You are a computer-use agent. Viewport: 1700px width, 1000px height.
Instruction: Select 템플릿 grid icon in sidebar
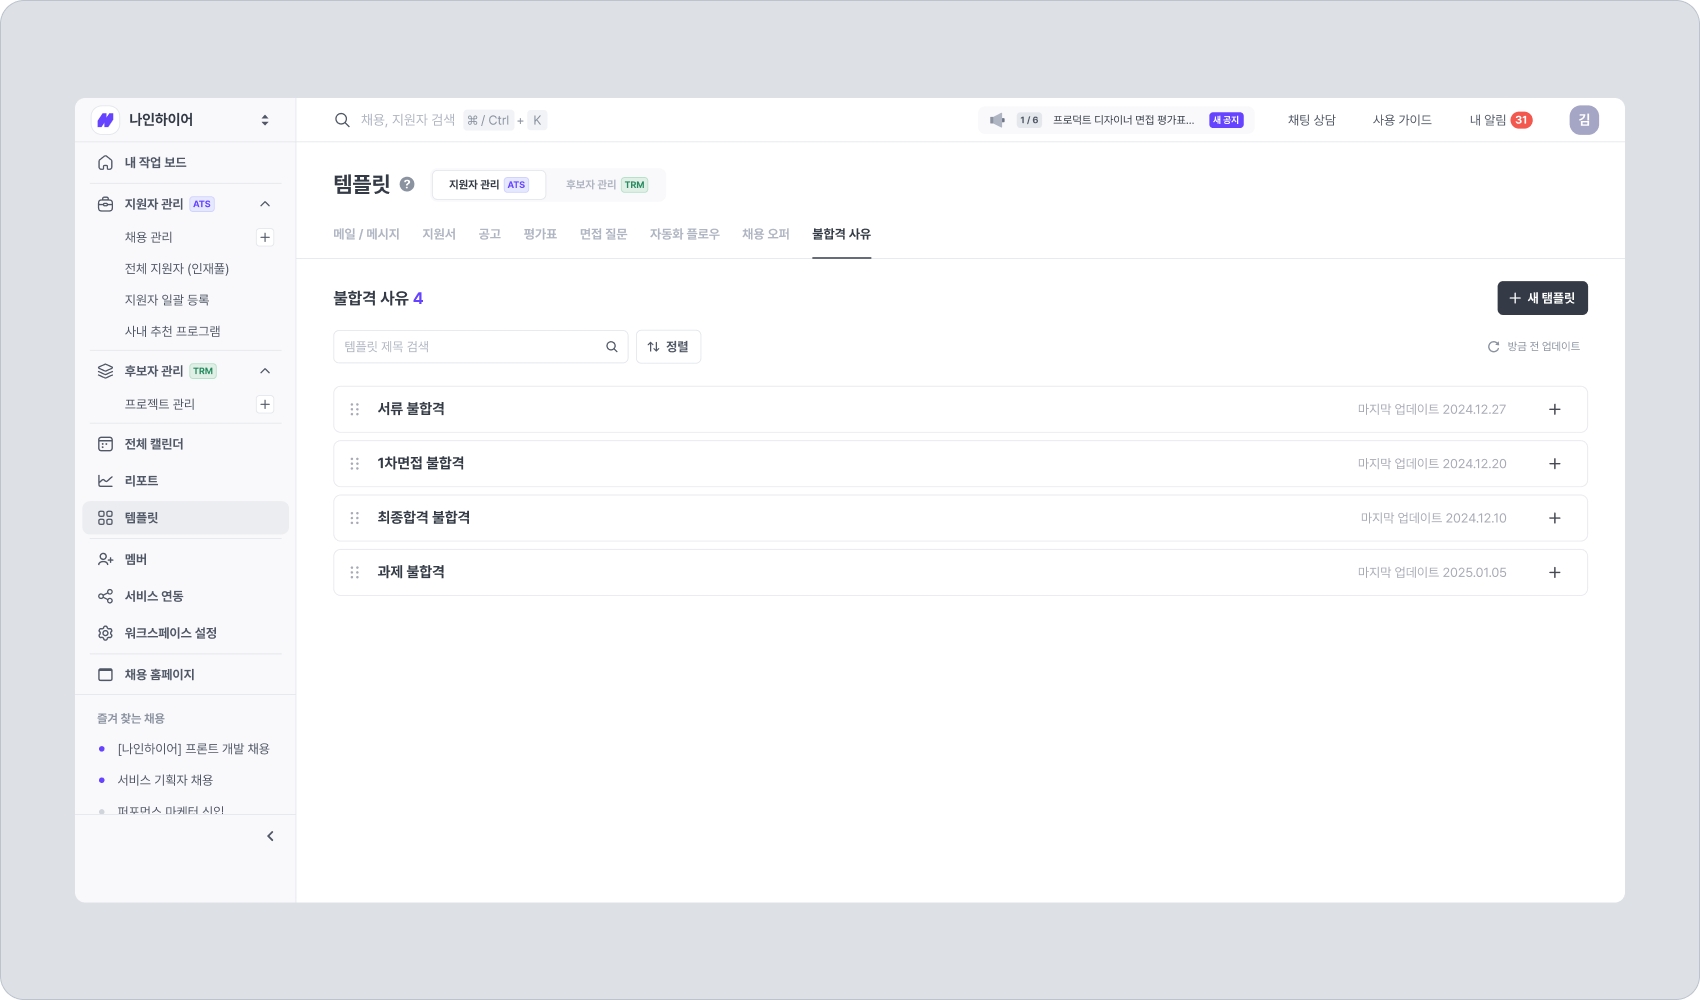(x=105, y=518)
